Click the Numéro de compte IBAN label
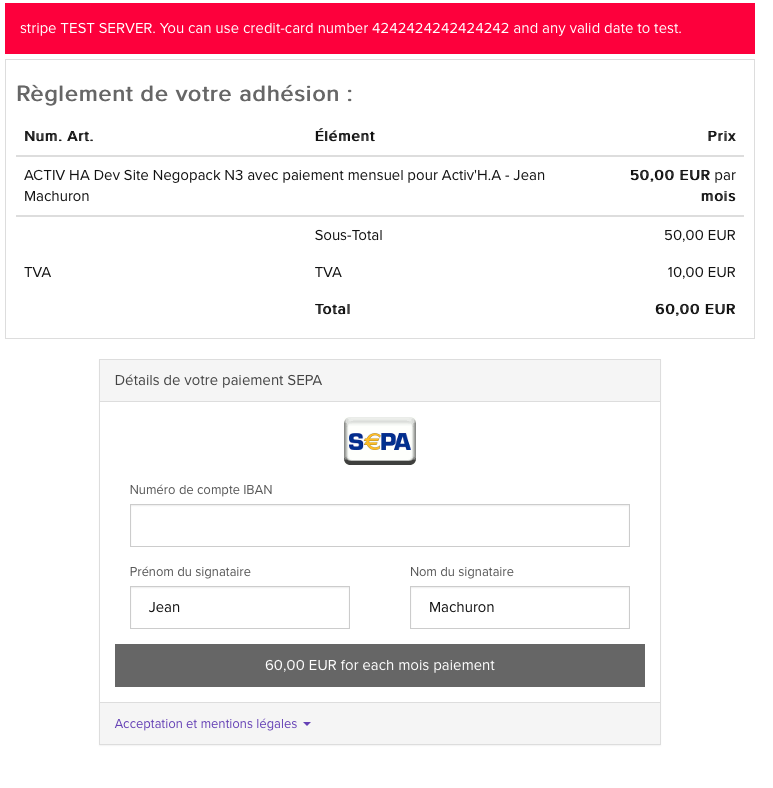773x788 pixels. point(201,489)
